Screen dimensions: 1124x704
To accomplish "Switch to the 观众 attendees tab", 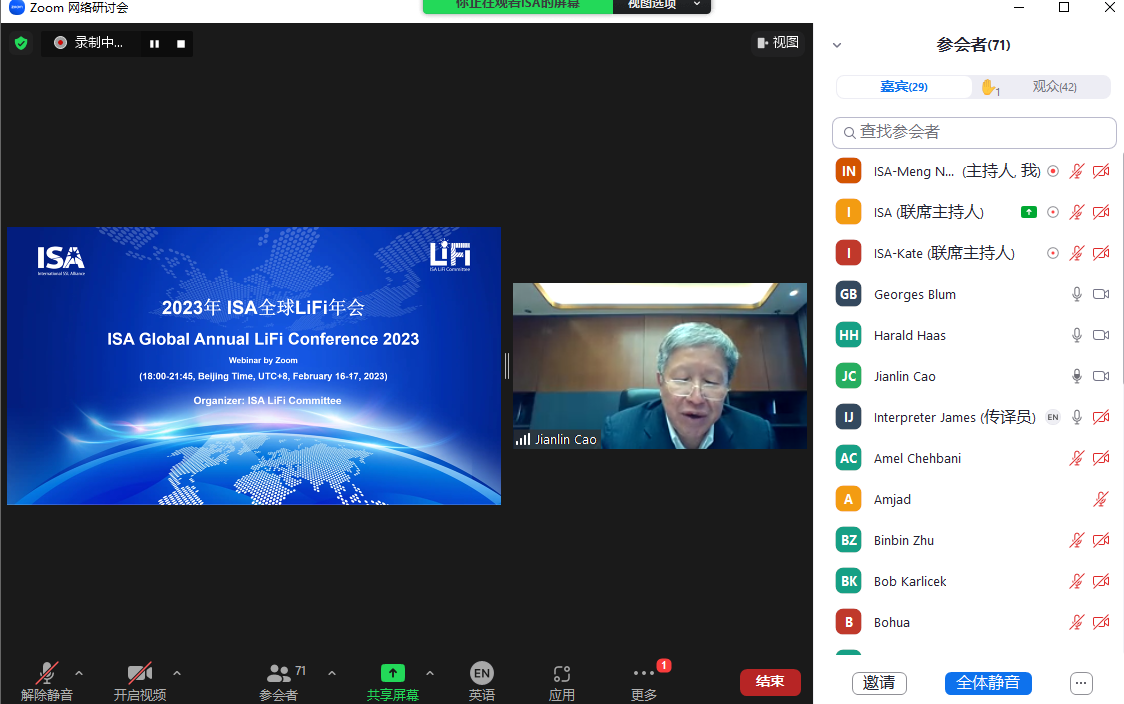I will (x=1054, y=87).
